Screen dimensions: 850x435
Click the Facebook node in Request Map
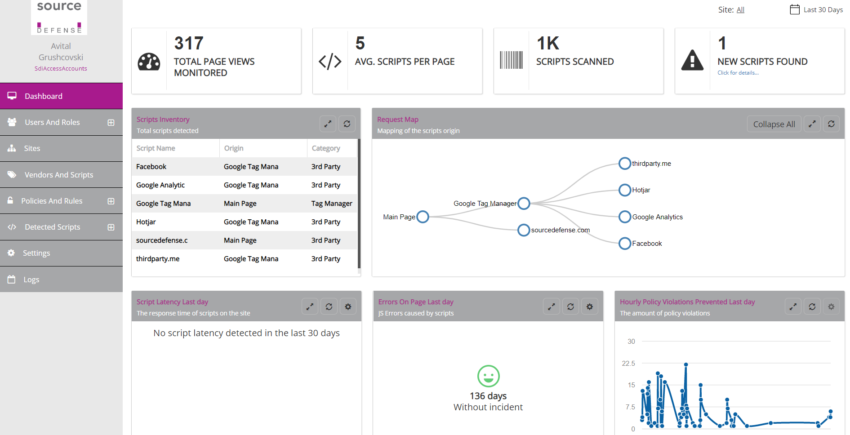coord(624,244)
